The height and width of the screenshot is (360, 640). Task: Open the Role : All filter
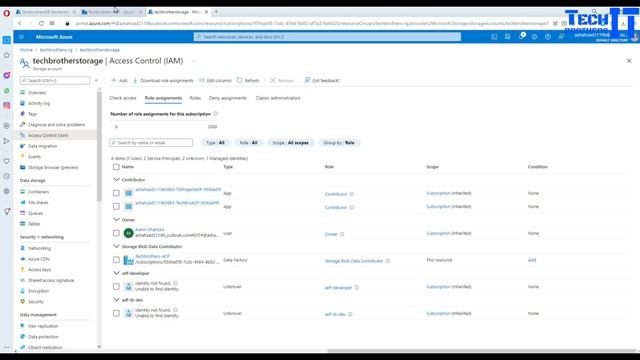point(248,143)
